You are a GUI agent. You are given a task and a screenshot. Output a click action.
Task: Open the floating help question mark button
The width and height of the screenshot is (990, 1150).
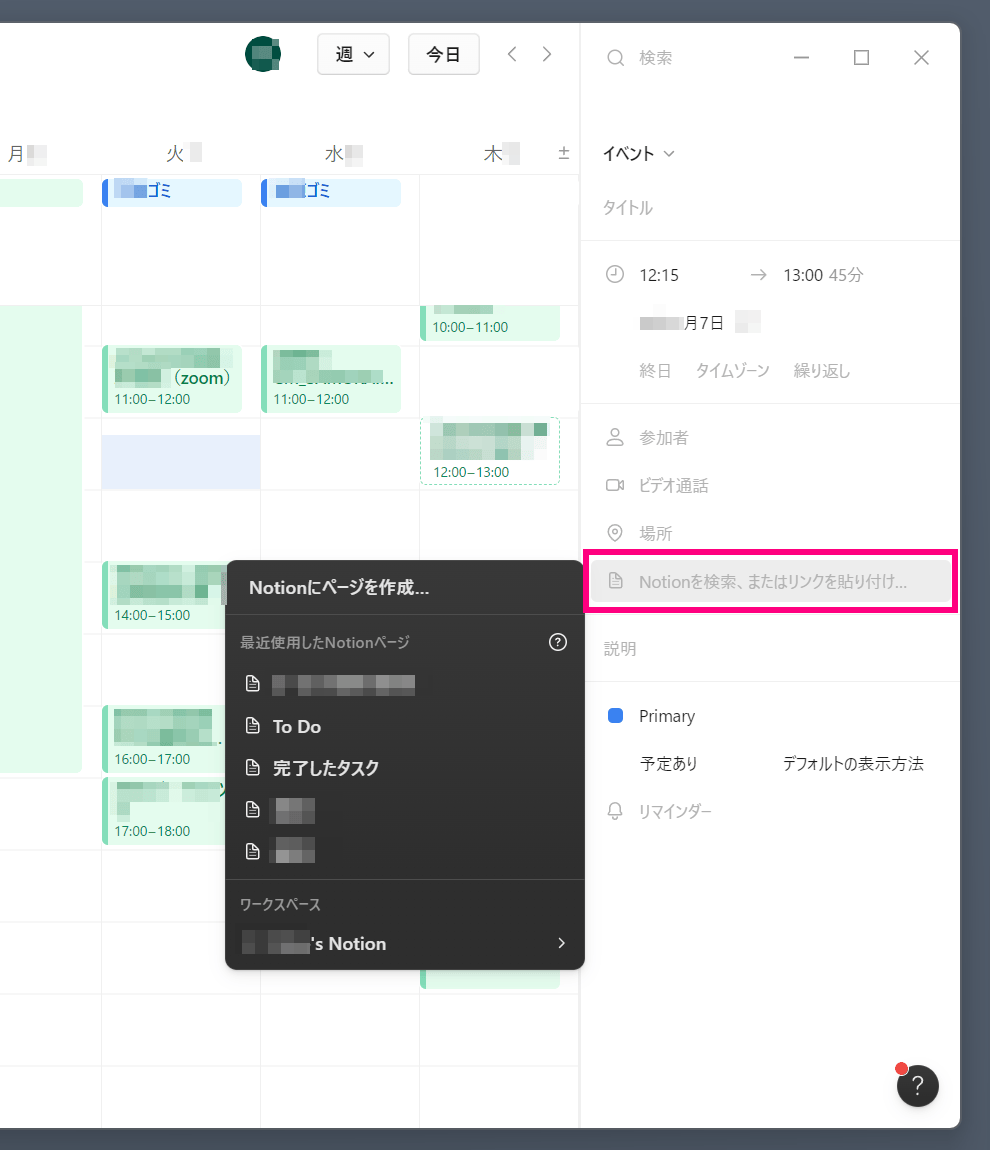[917, 1085]
